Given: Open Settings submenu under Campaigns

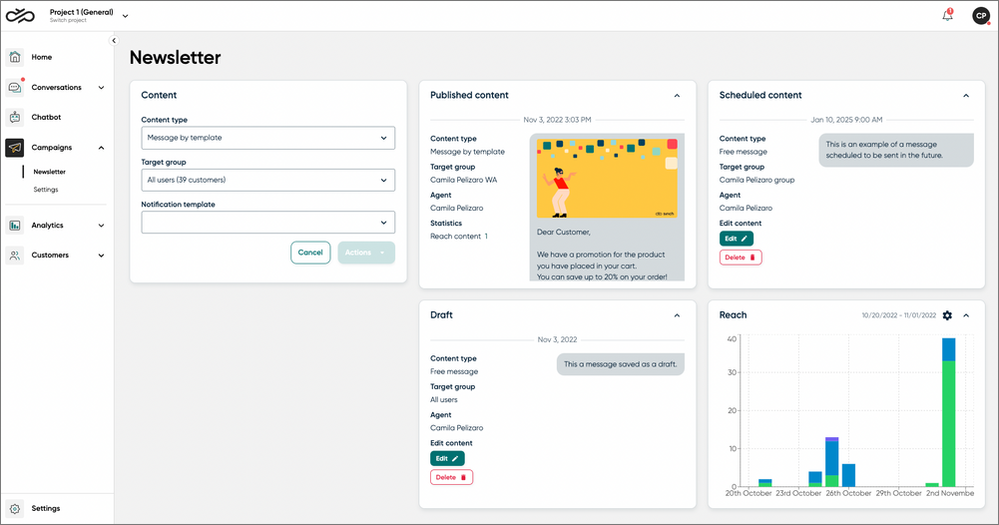Looking at the screenshot, I should click(45, 189).
